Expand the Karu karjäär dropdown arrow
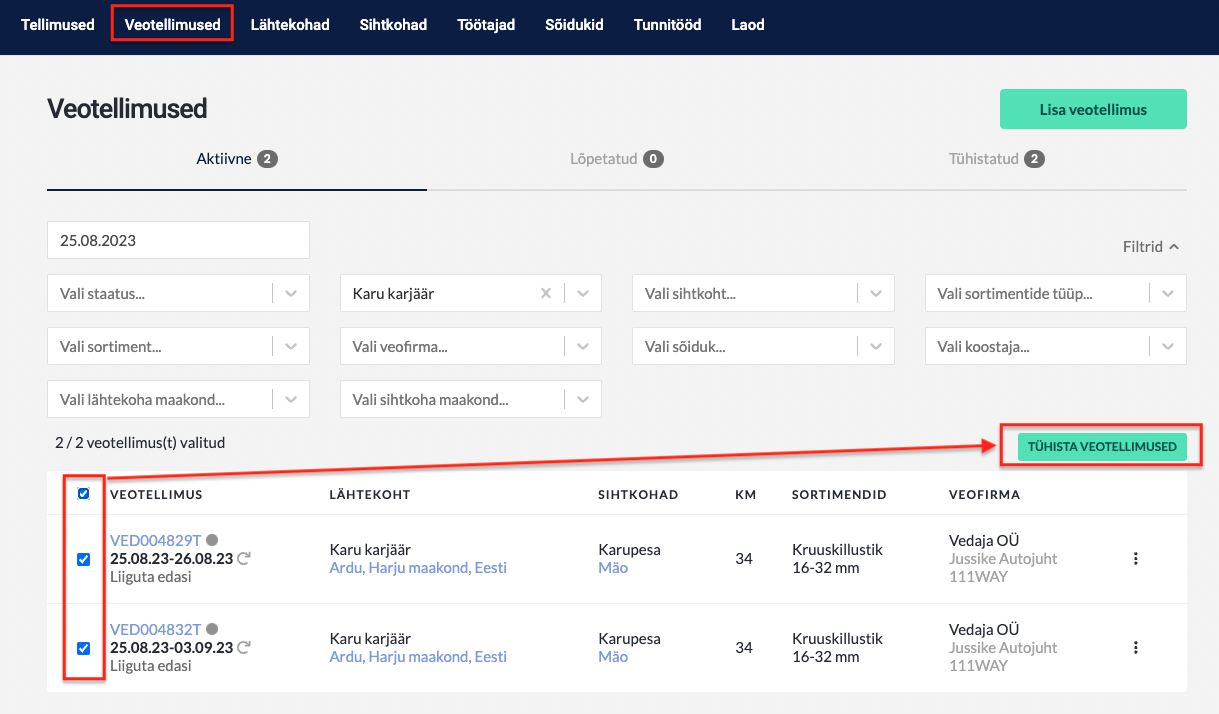1219x714 pixels. point(583,294)
